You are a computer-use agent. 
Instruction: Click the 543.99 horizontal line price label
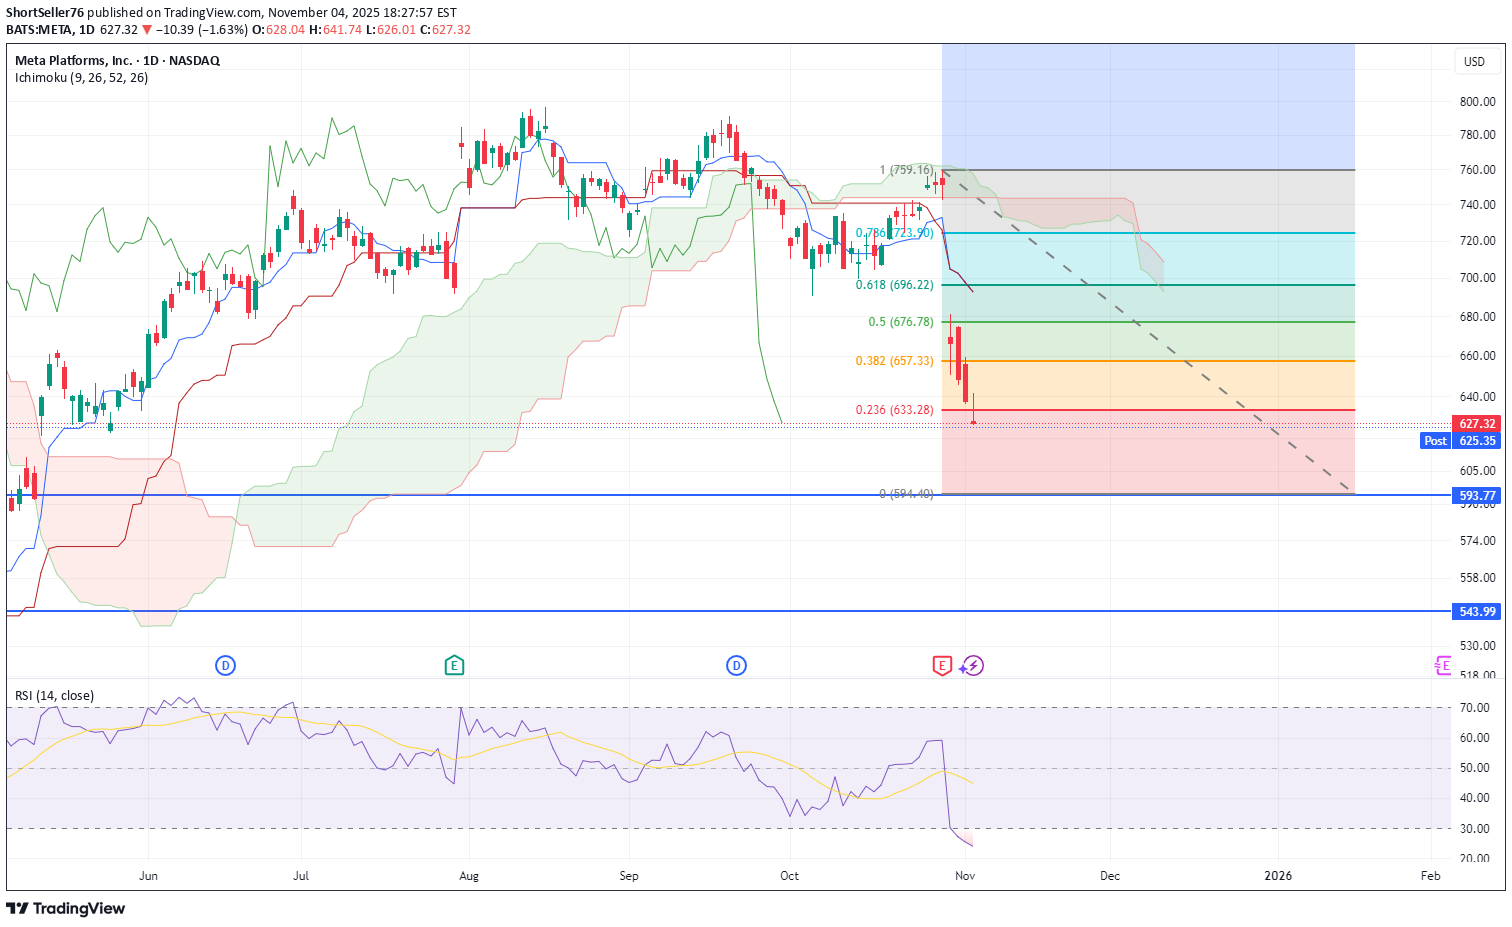tap(1476, 611)
